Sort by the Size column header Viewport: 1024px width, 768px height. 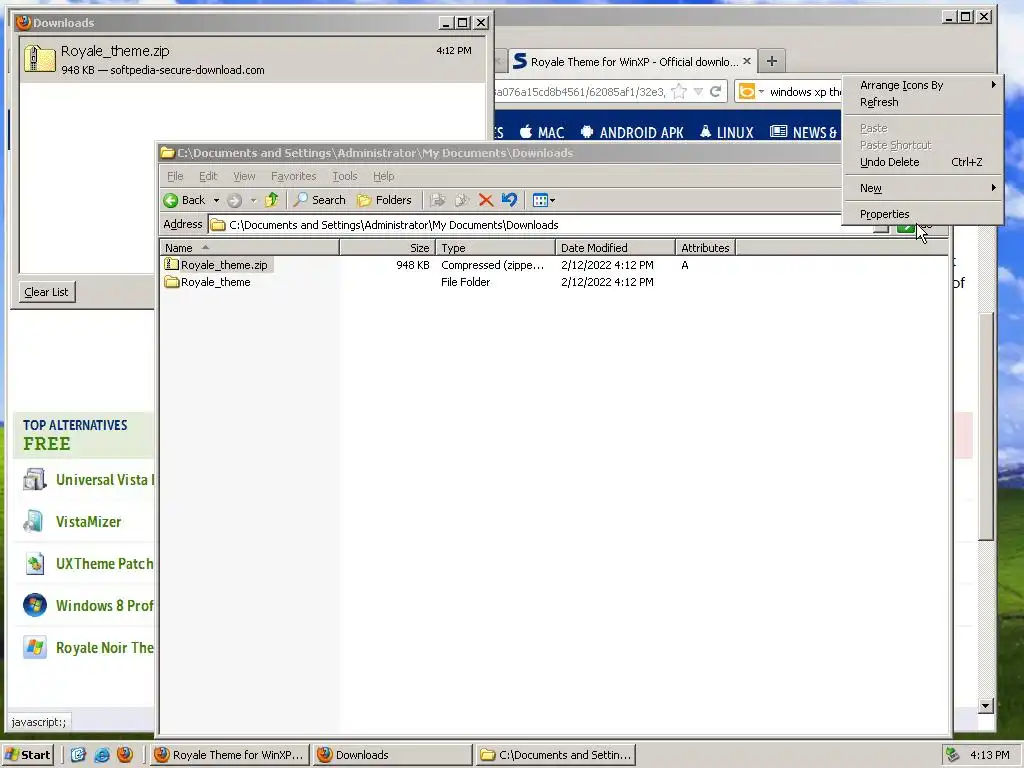[x=387, y=248]
